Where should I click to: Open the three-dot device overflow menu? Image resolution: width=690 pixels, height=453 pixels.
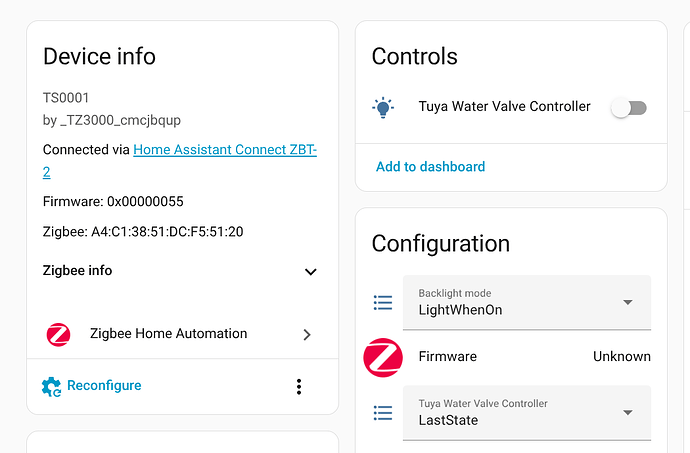(x=298, y=386)
